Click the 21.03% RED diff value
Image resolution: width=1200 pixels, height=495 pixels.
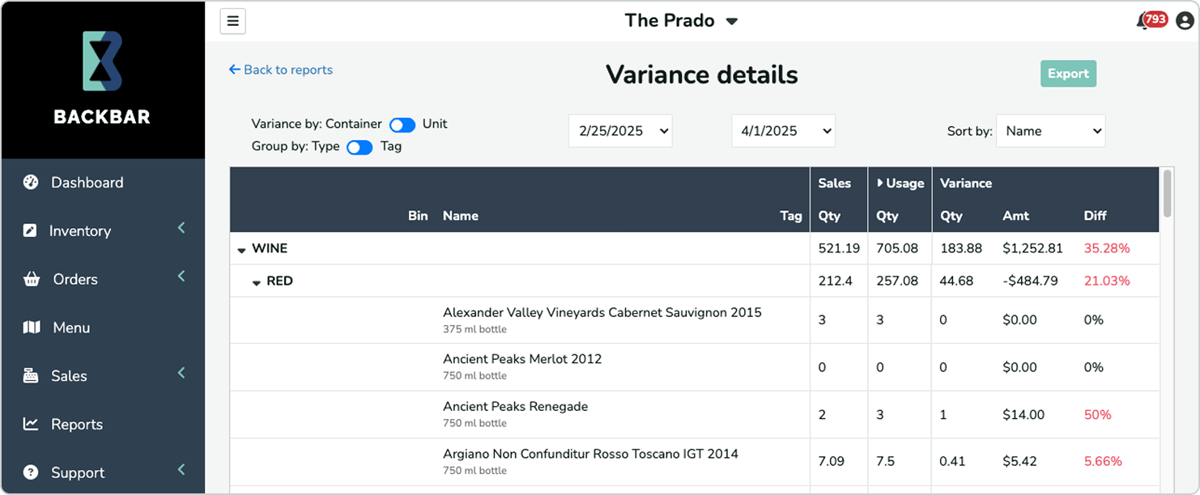coord(1106,281)
